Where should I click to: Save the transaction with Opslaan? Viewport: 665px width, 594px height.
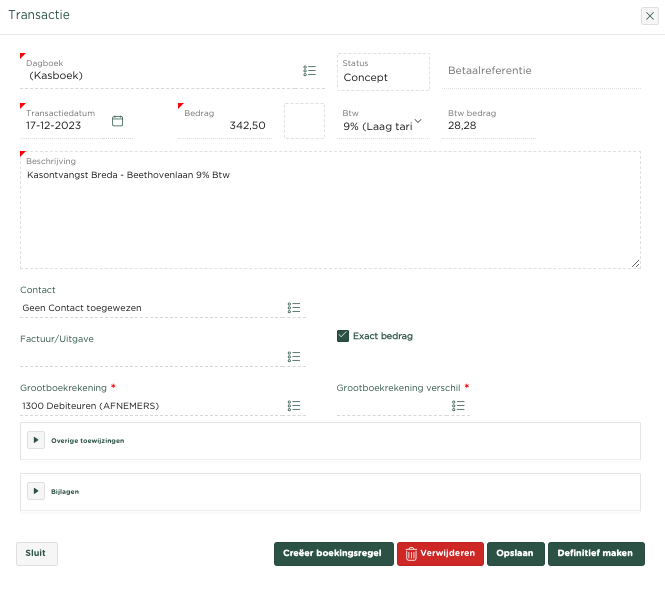tap(515, 553)
